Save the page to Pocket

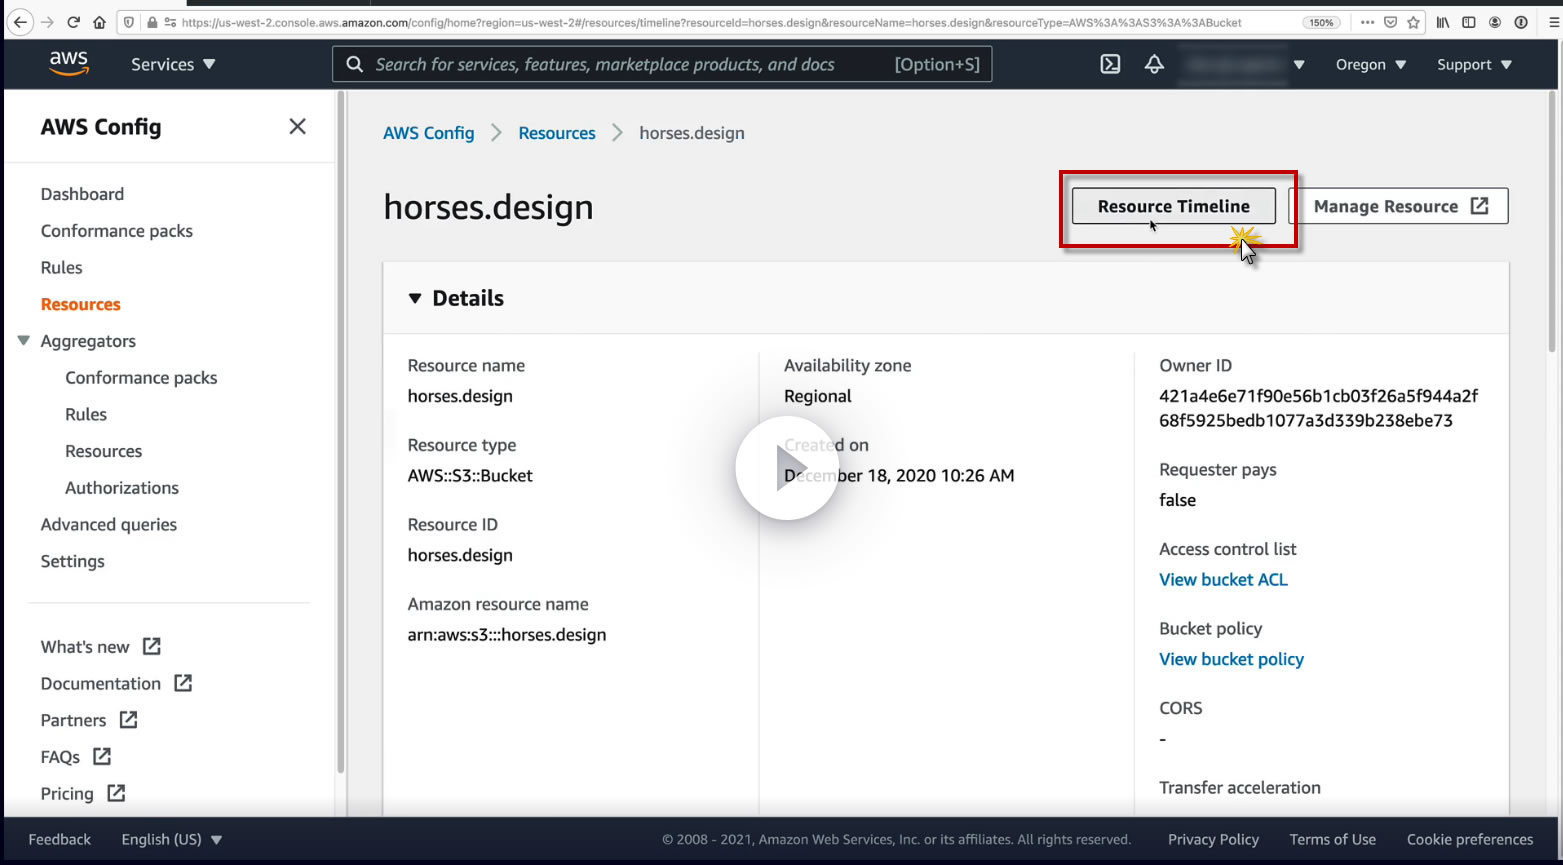pyautogui.click(x=1390, y=22)
